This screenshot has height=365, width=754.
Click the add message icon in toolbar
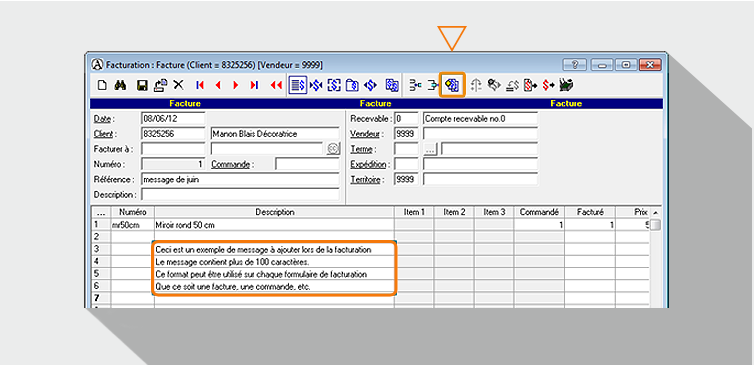click(452, 86)
